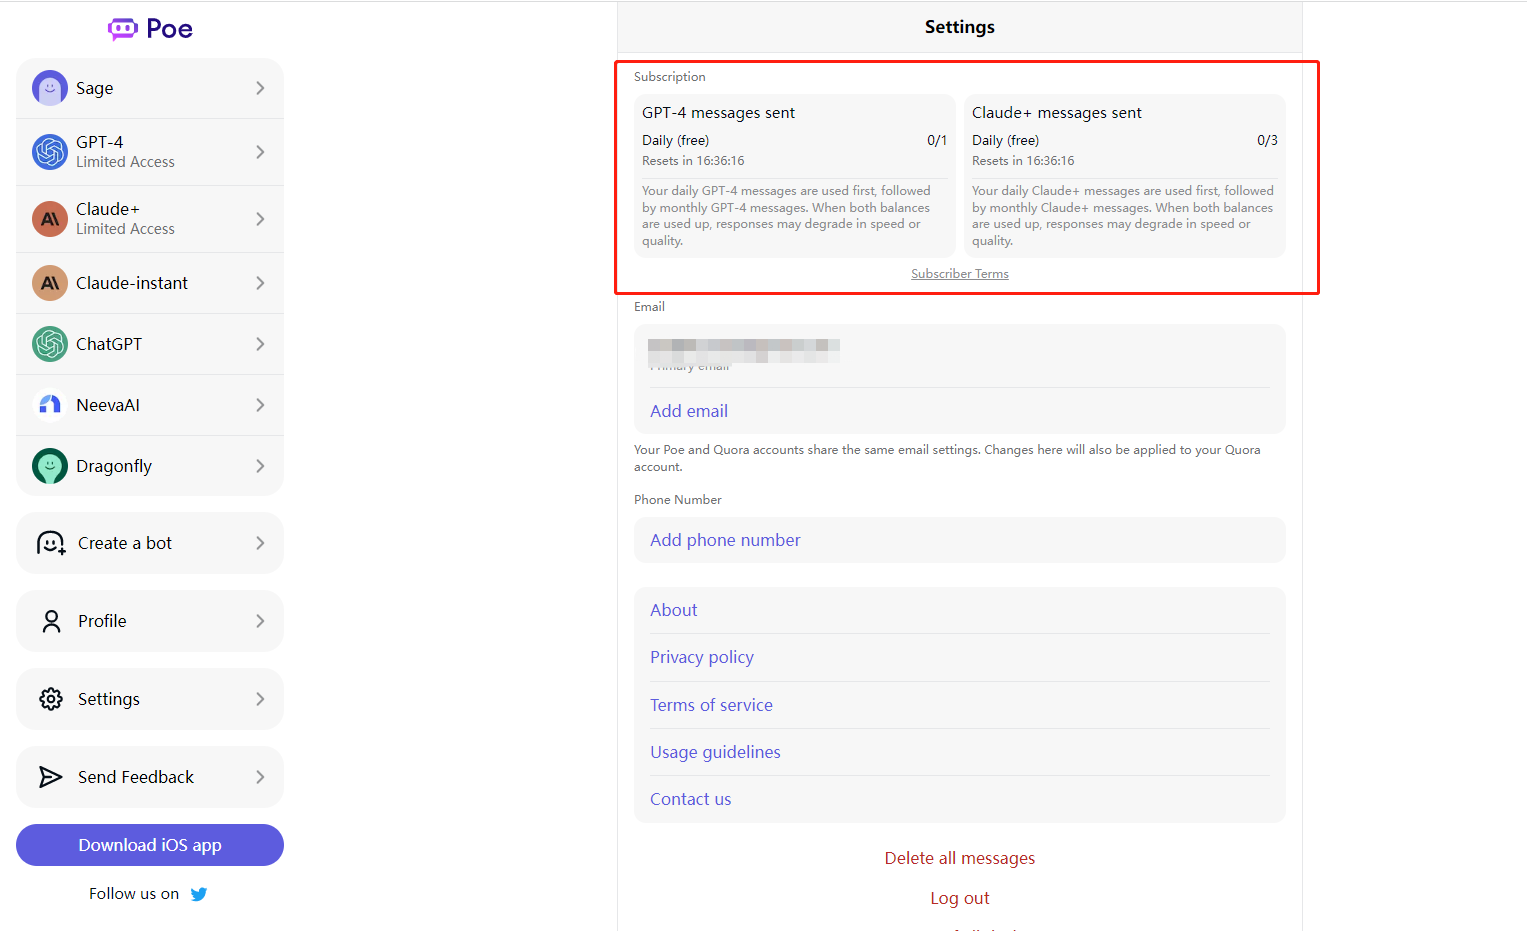The image size is (1527, 931).
Task: Click the ChatGPT avatar icon
Action: pos(50,344)
